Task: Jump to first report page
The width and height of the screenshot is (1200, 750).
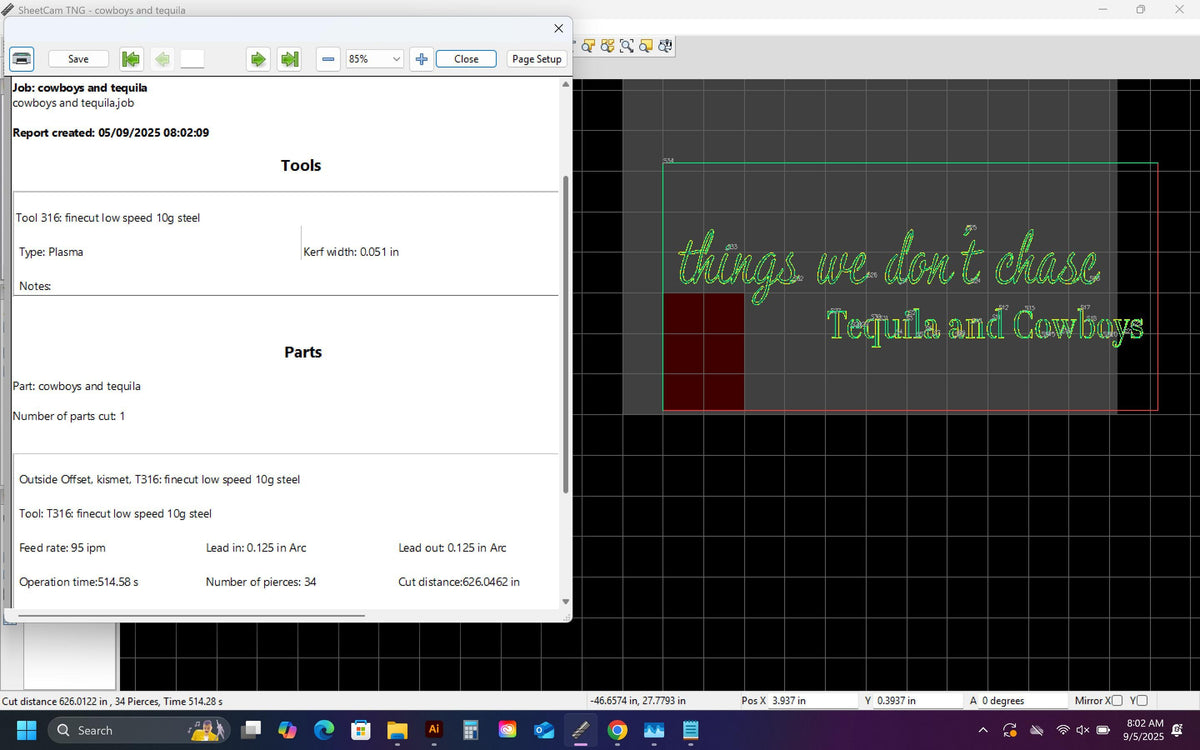Action: [130, 59]
